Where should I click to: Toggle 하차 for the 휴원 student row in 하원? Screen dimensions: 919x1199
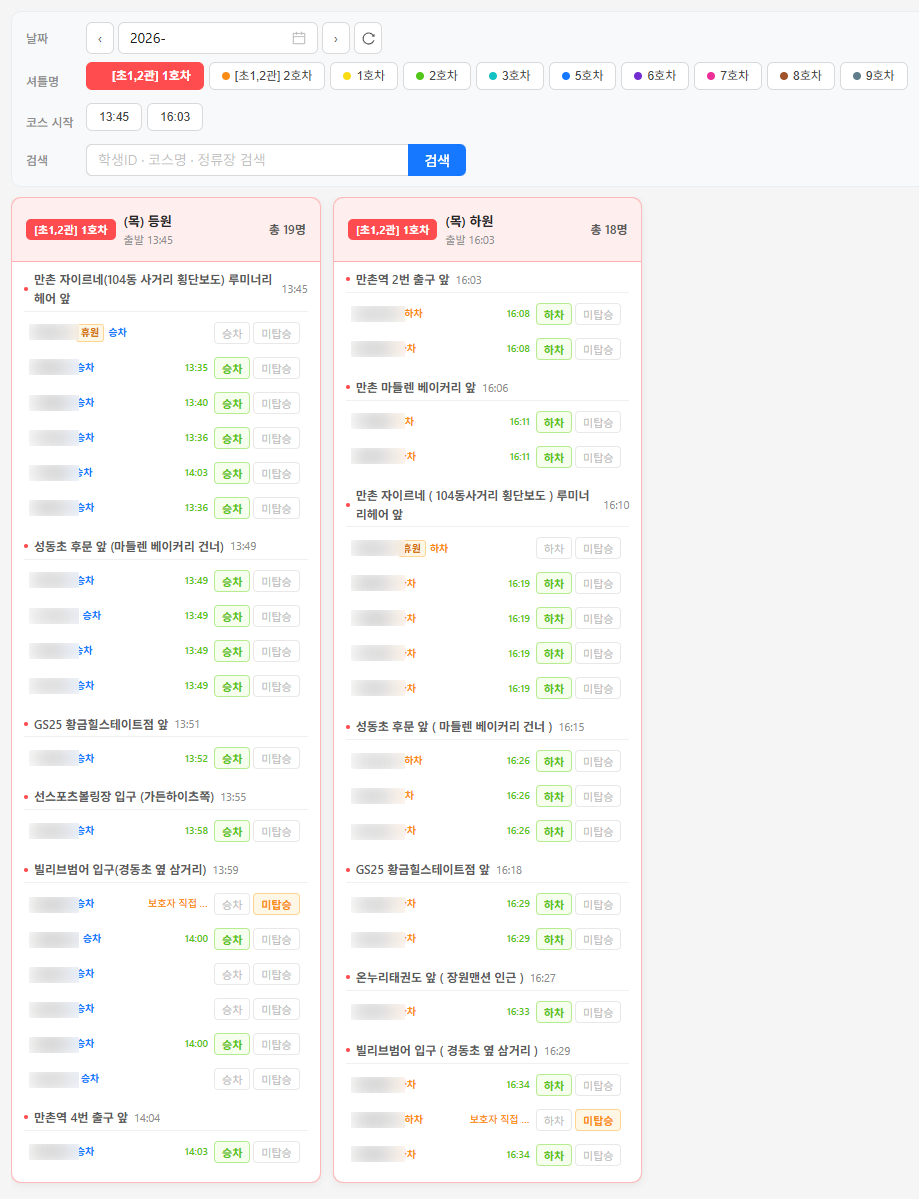554,548
